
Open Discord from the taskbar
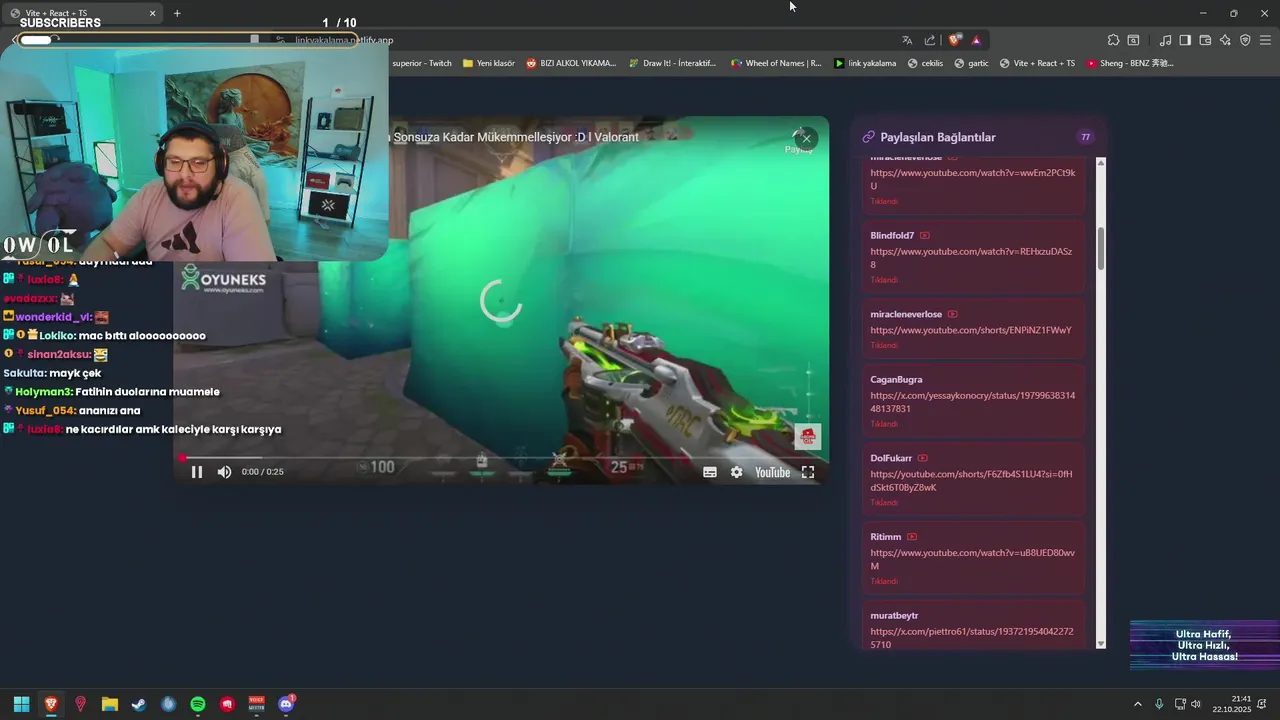tap(286, 704)
